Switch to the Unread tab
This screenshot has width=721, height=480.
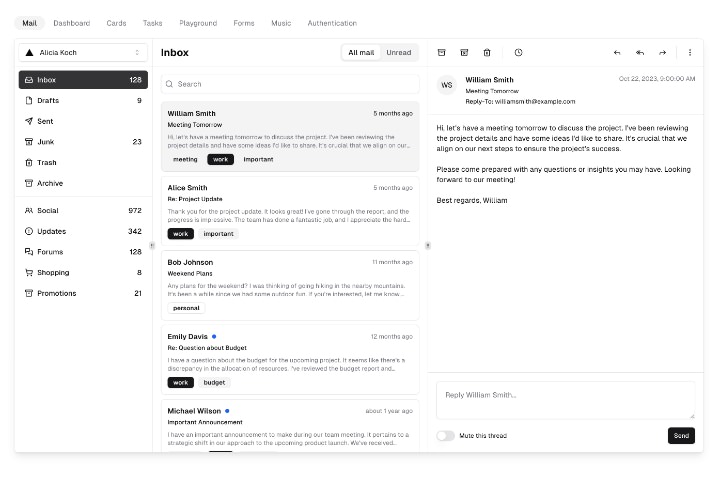pyautogui.click(x=399, y=52)
